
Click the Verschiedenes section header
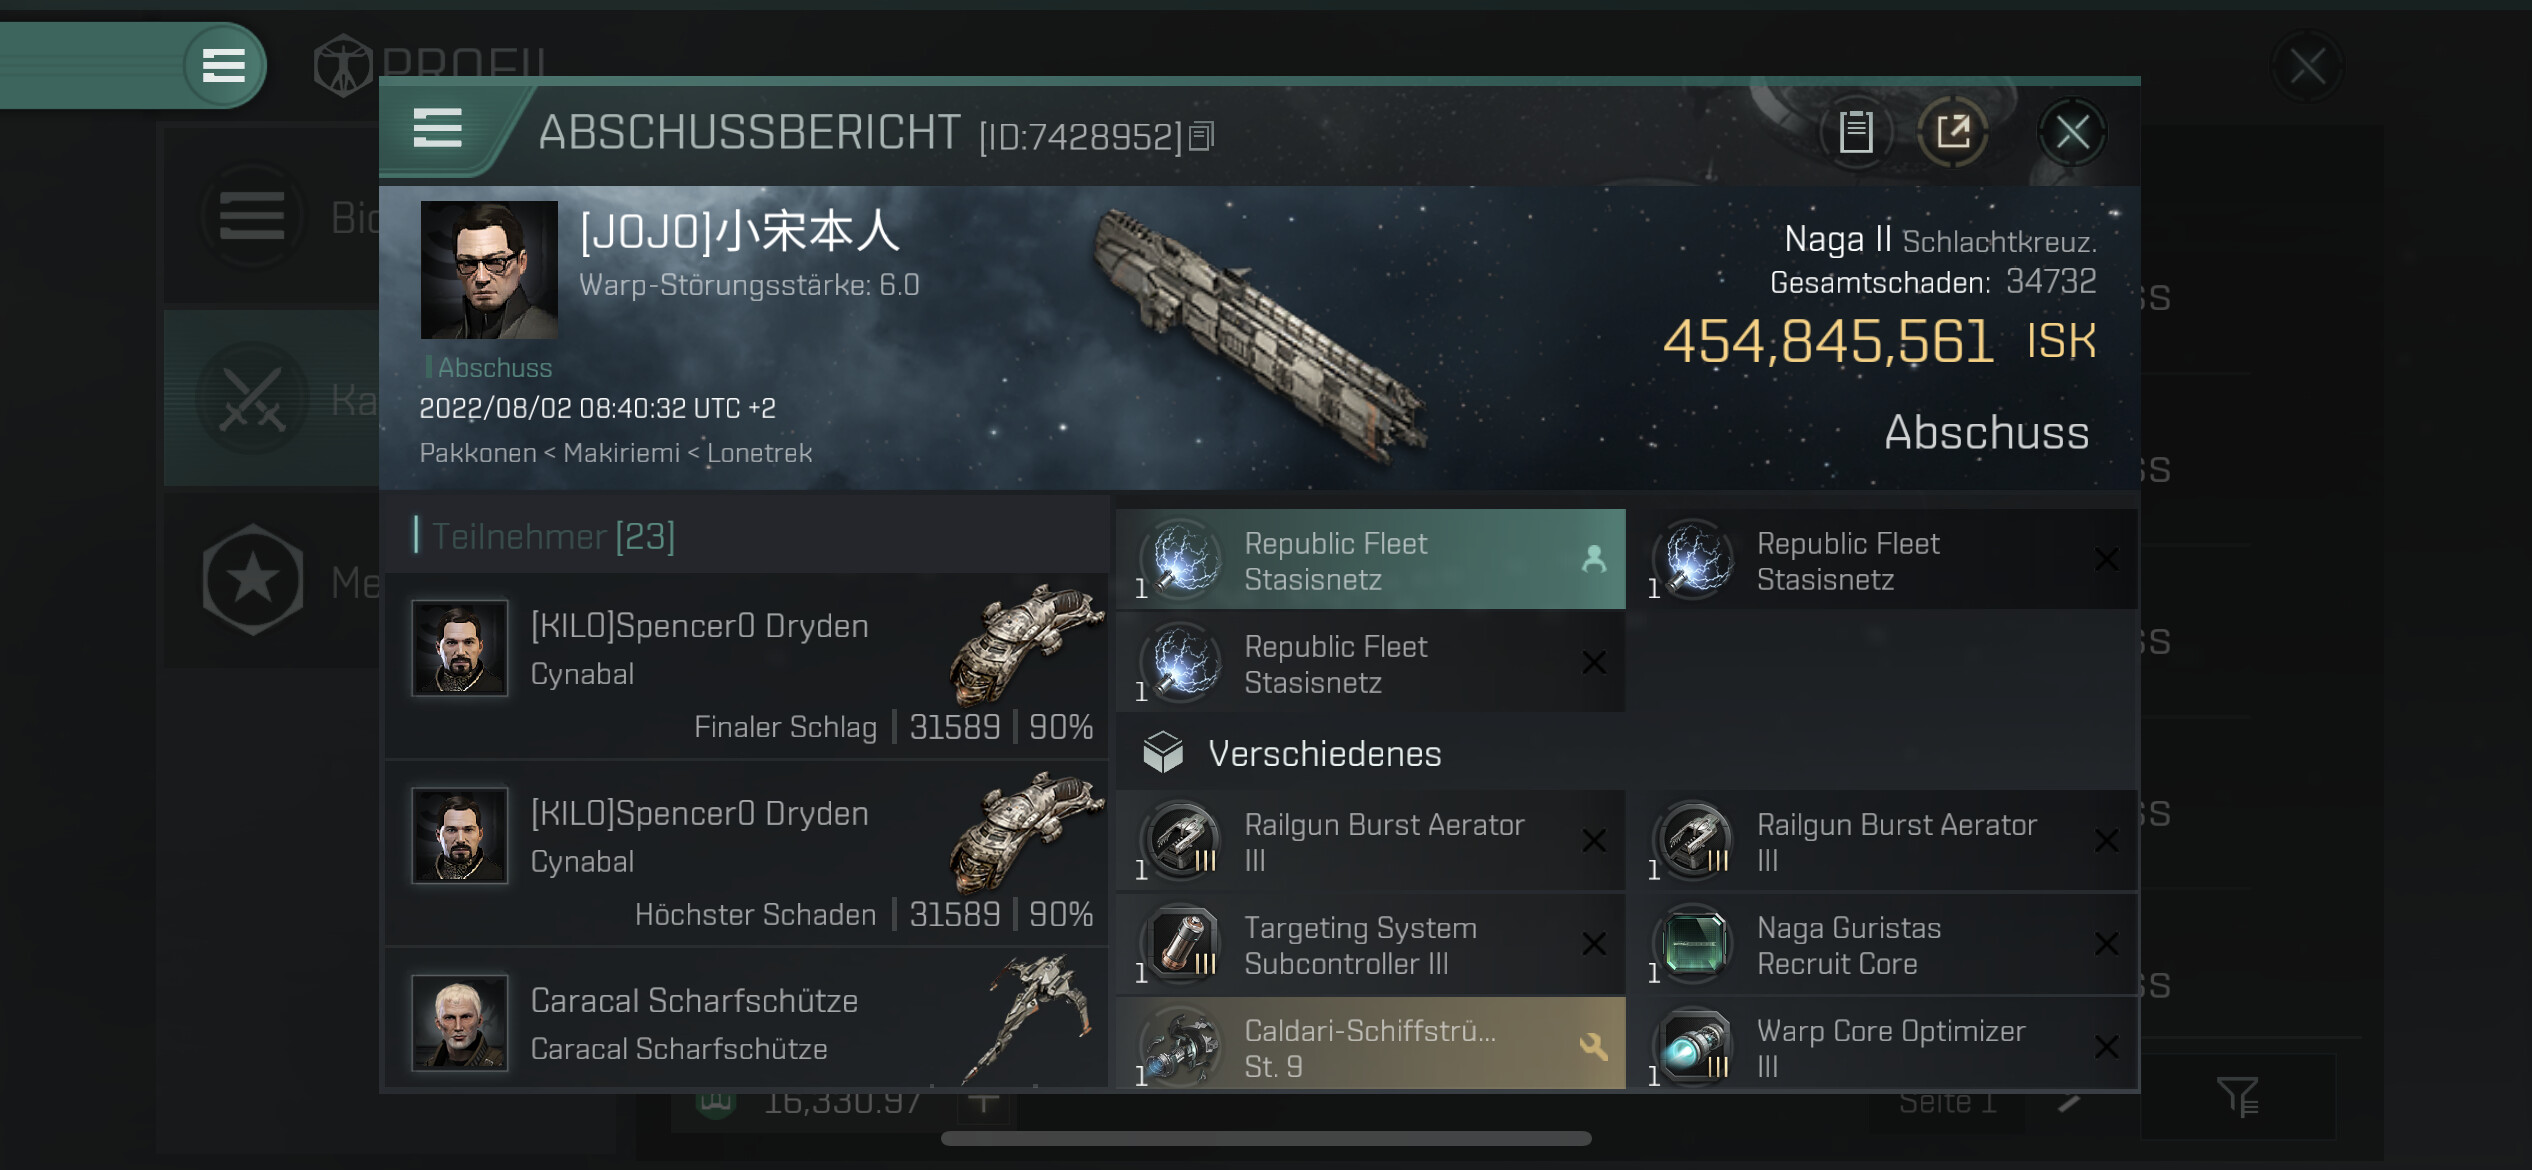tap(1324, 754)
